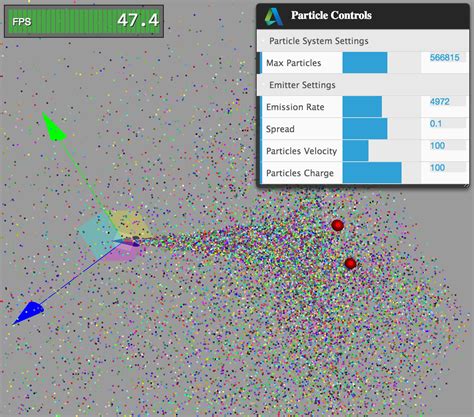Toggle the FPS stats panel display
Image resolution: width=474 pixels, height=417 pixels.
(84, 21)
